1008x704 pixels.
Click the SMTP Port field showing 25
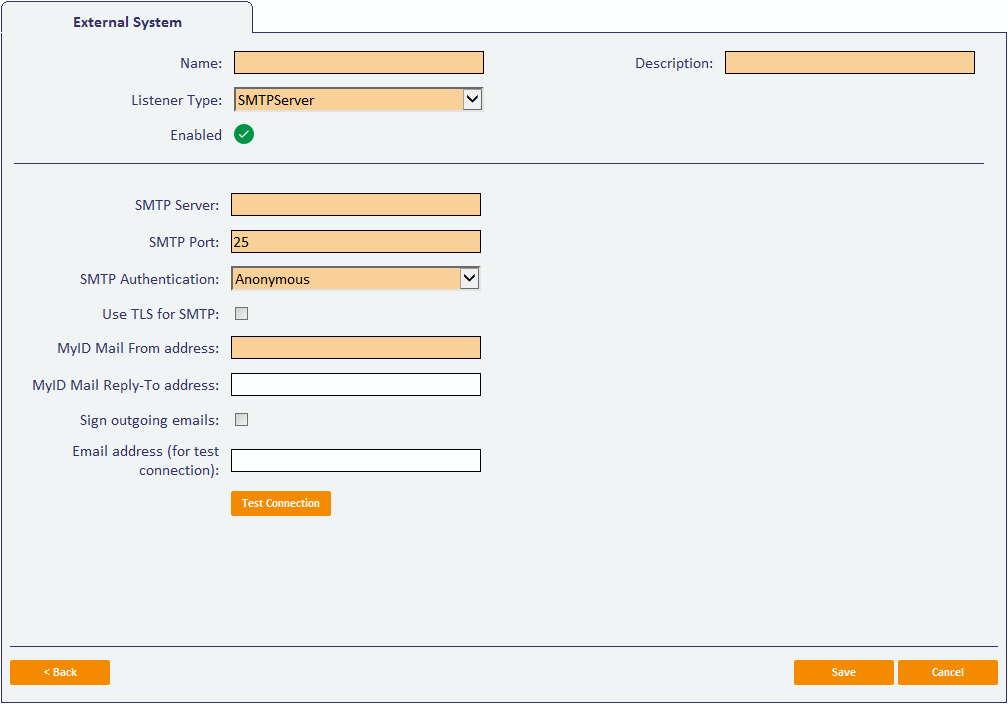355,242
